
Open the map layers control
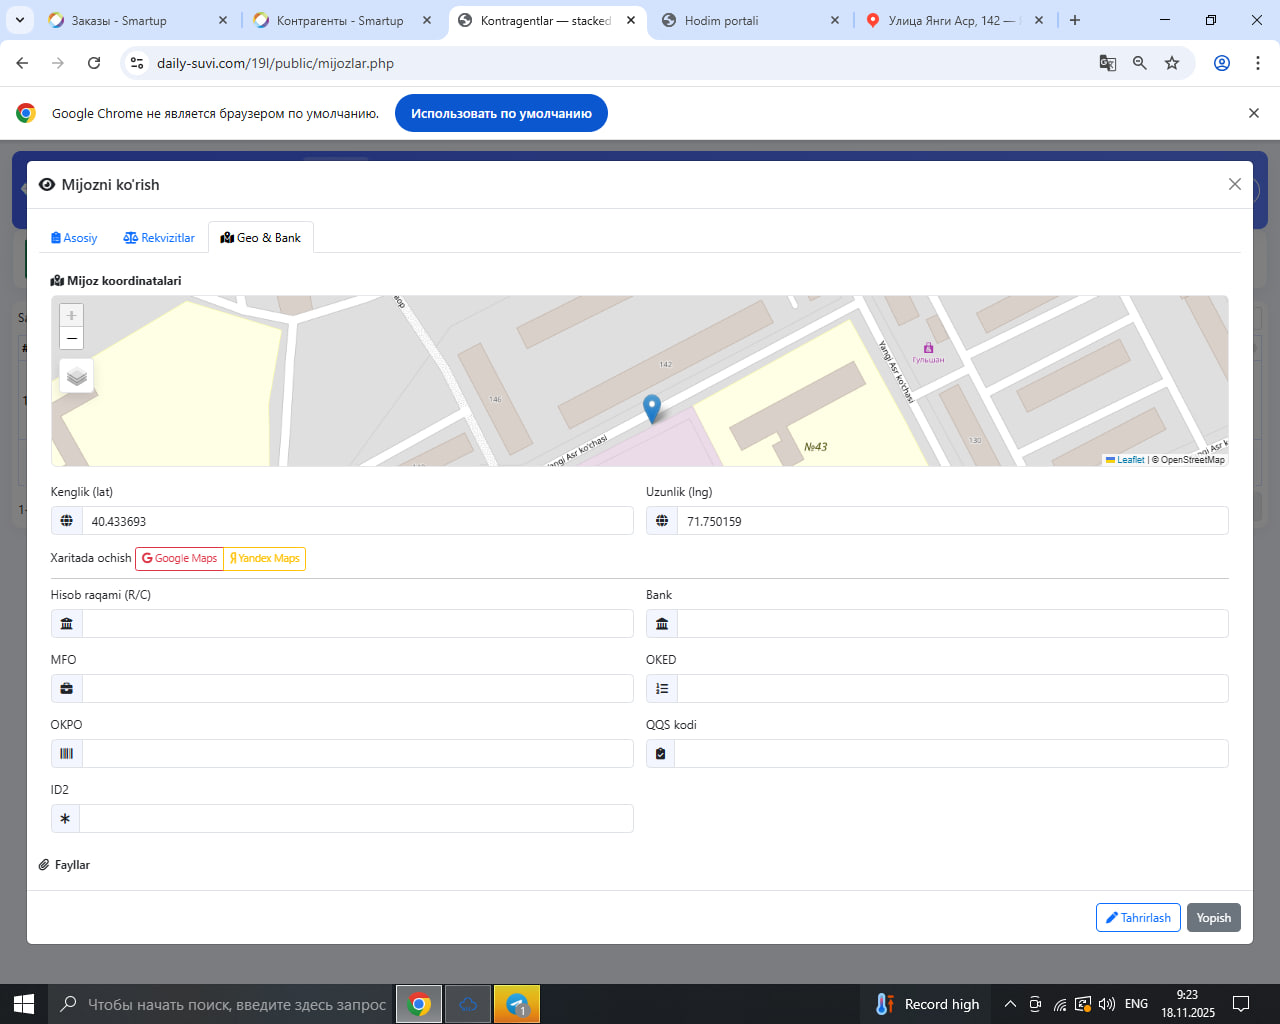click(77, 376)
